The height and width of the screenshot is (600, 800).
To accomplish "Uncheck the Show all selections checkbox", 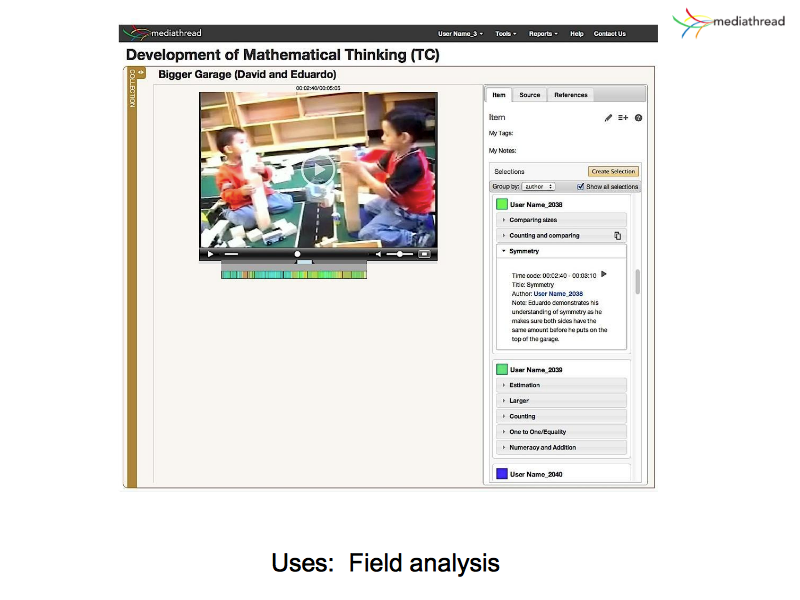I will point(581,186).
